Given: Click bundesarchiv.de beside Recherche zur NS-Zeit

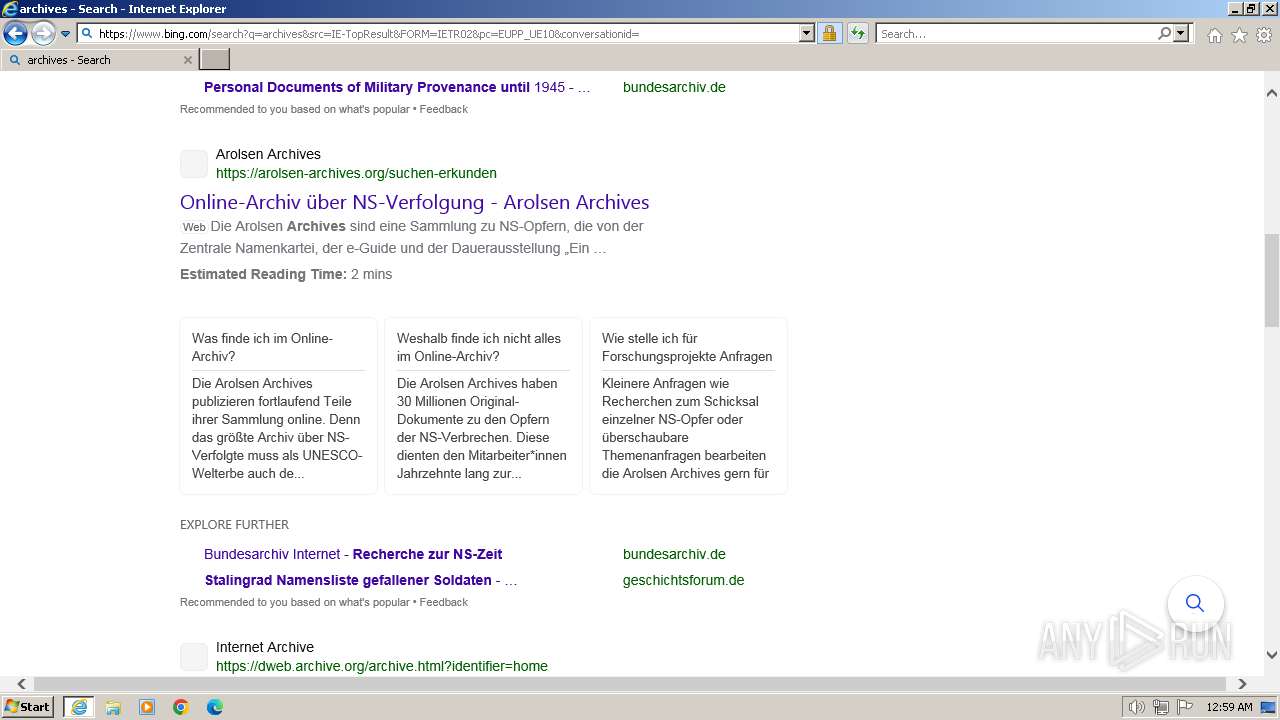Looking at the screenshot, I should pos(674,554).
